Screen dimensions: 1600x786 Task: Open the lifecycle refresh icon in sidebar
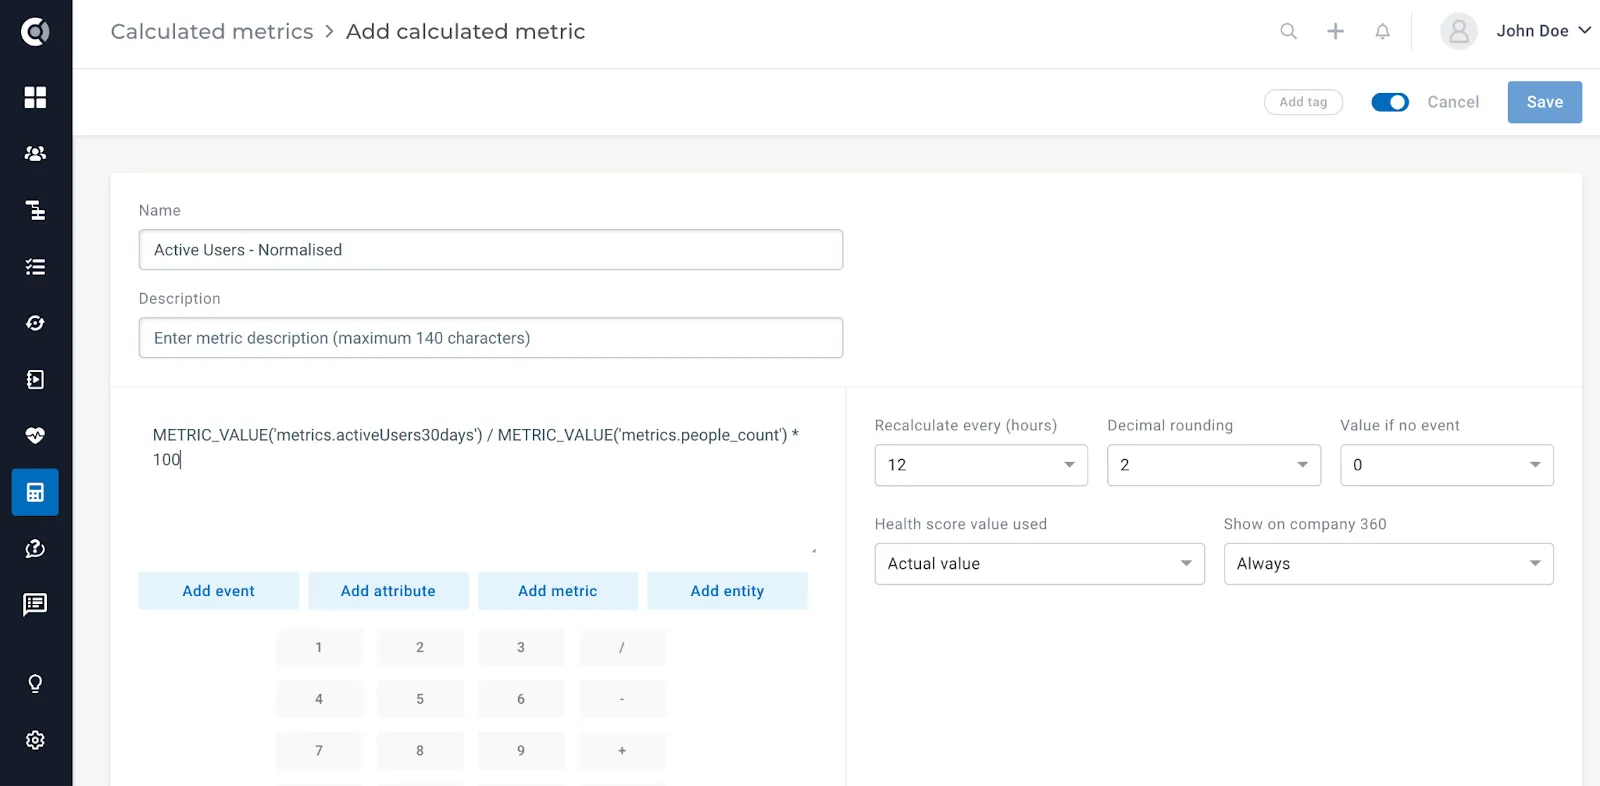[35, 323]
